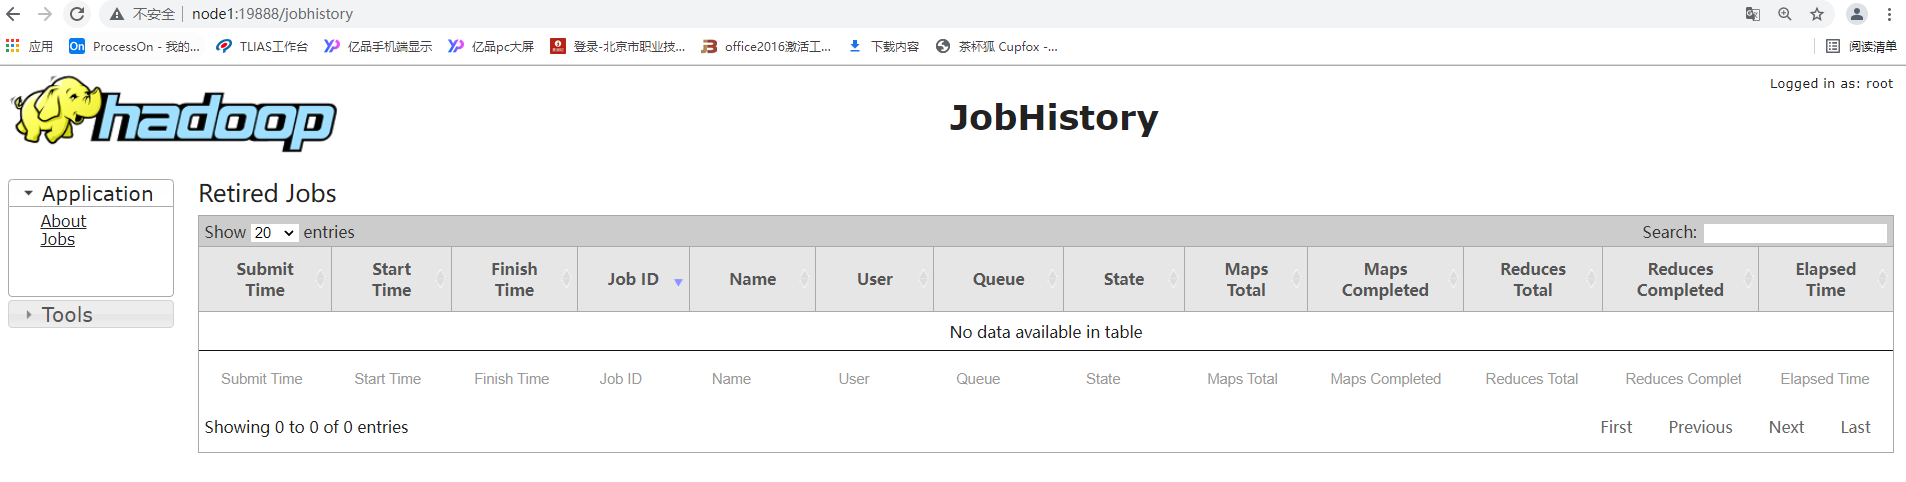Sort by Finish Time column header
Screen dimensions: 1906x482
click(x=514, y=279)
